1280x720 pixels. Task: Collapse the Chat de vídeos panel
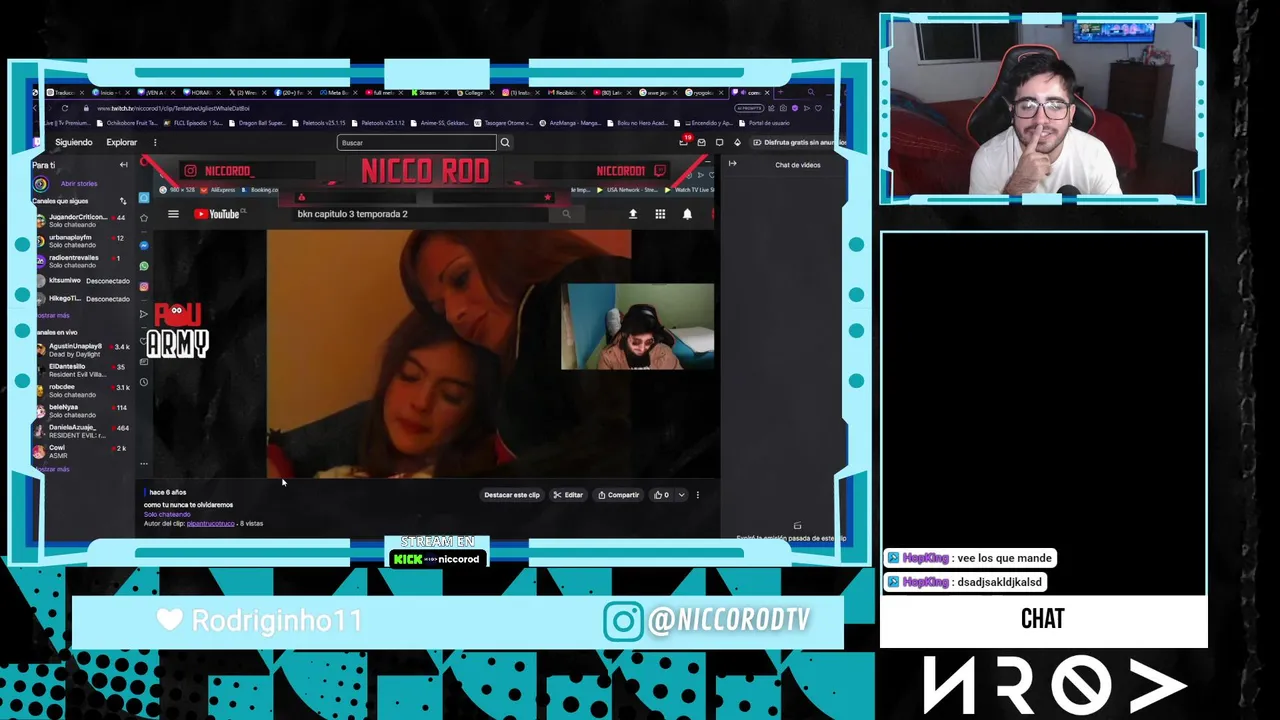732,164
